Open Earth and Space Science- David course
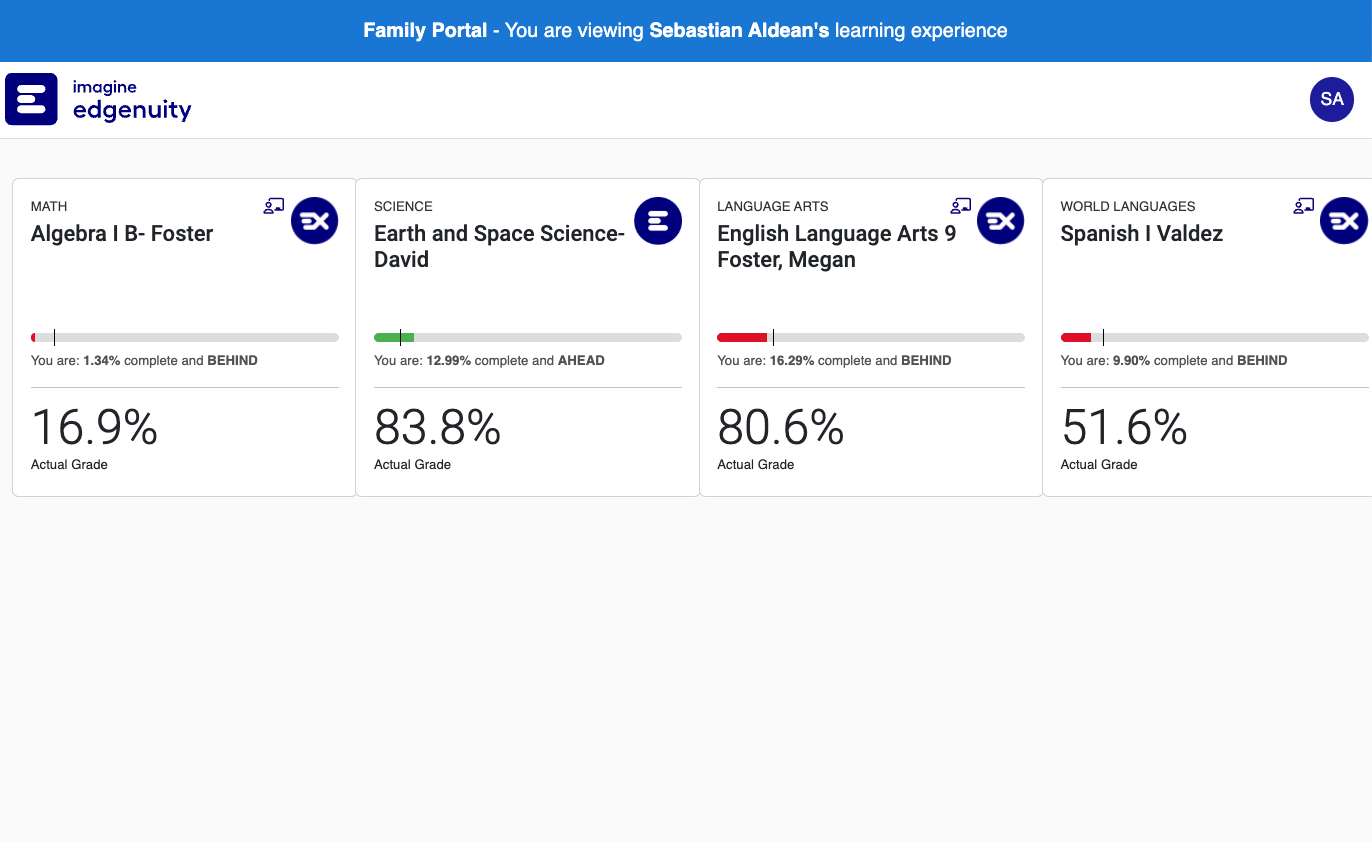This screenshot has height=842, width=1372. (x=499, y=246)
